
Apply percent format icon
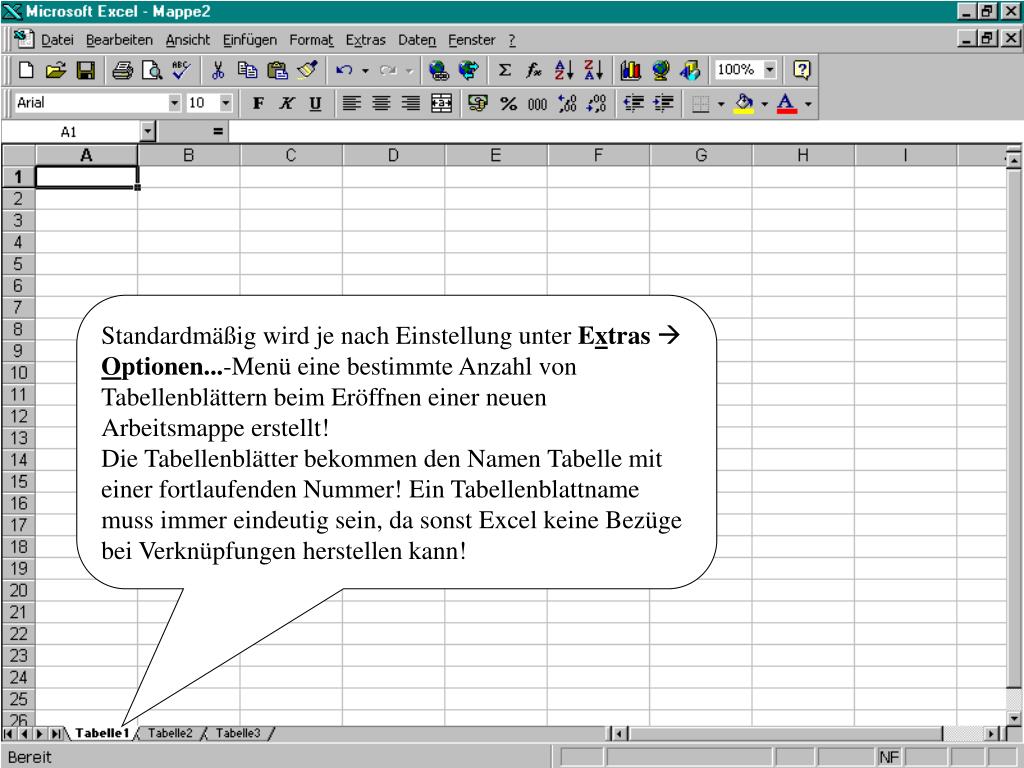click(508, 103)
